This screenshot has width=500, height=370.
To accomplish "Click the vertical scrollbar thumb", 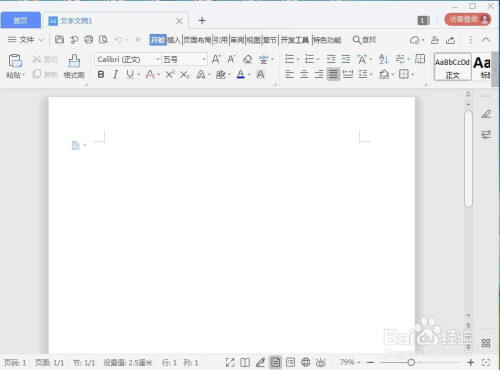I will [468, 159].
